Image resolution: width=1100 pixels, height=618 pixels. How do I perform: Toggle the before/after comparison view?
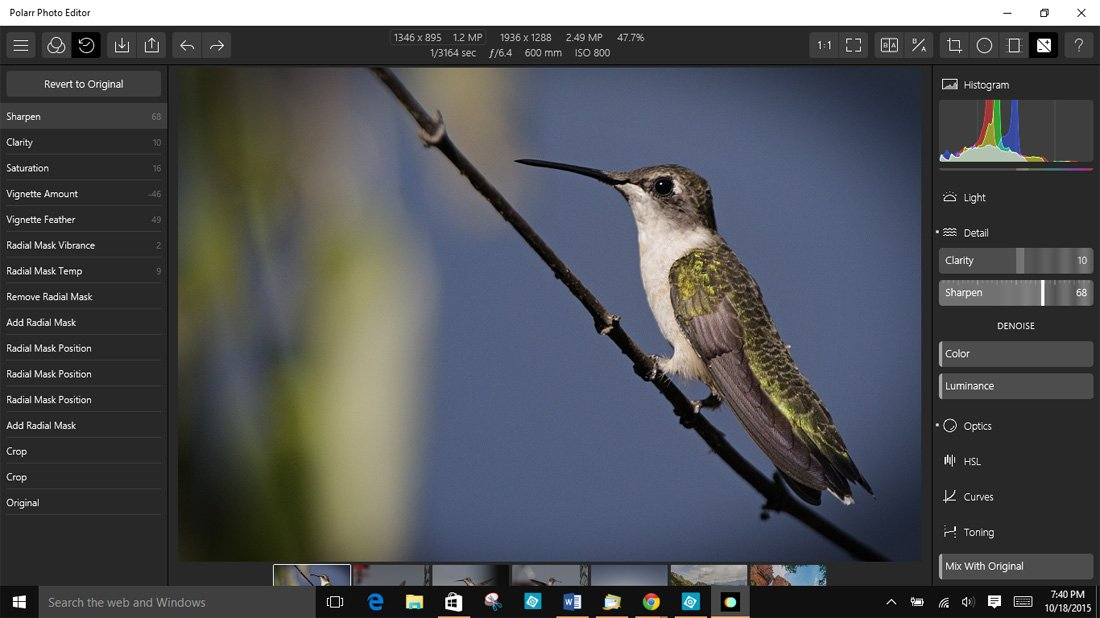tap(888, 45)
